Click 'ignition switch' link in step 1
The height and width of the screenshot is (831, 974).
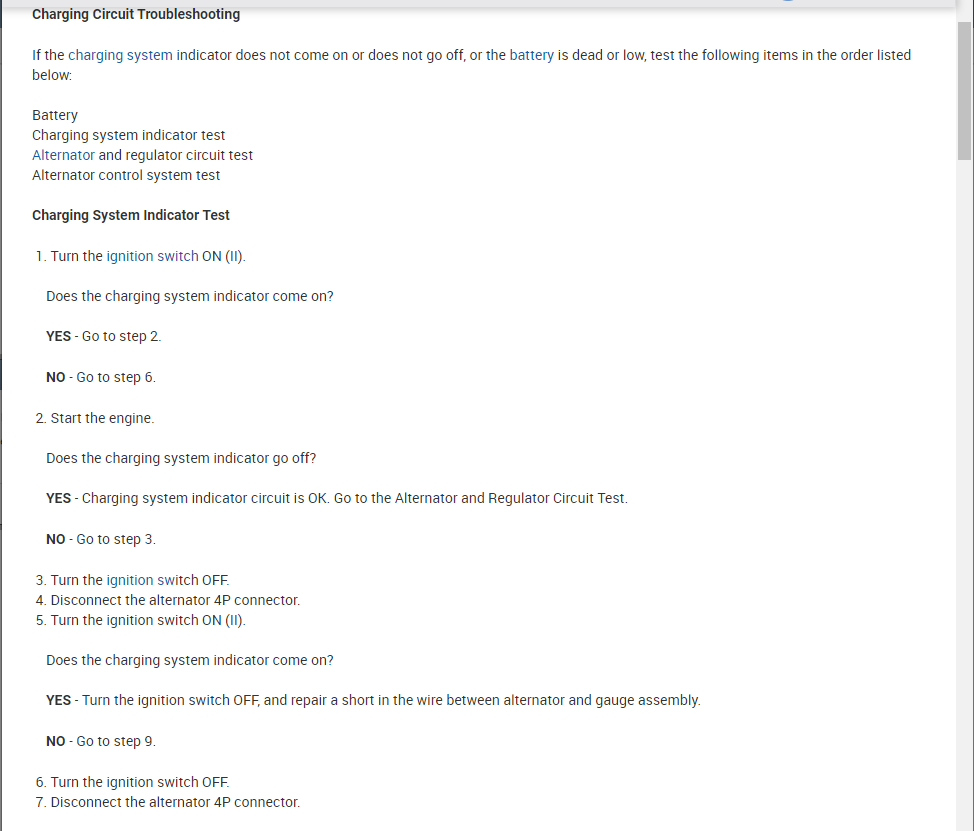152,256
